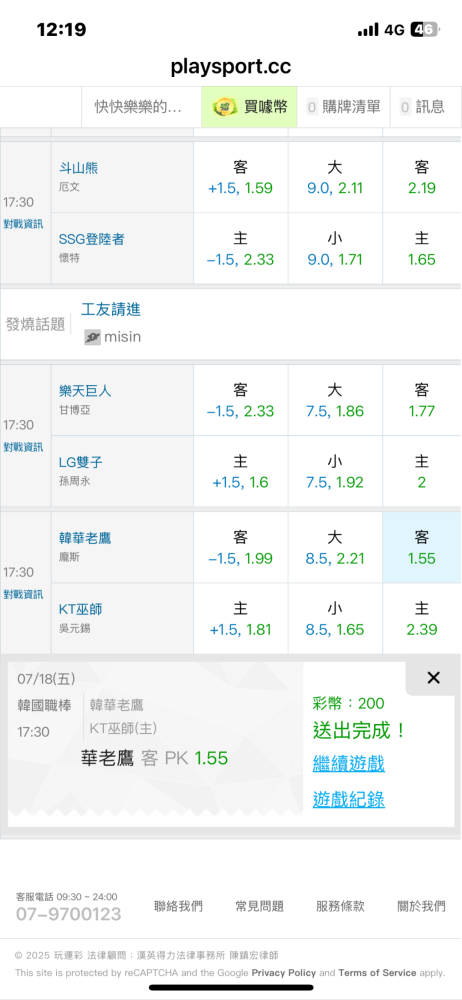Click the 韓國職棒 league label
The height and width of the screenshot is (1000, 462).
[x=45, y=705]
